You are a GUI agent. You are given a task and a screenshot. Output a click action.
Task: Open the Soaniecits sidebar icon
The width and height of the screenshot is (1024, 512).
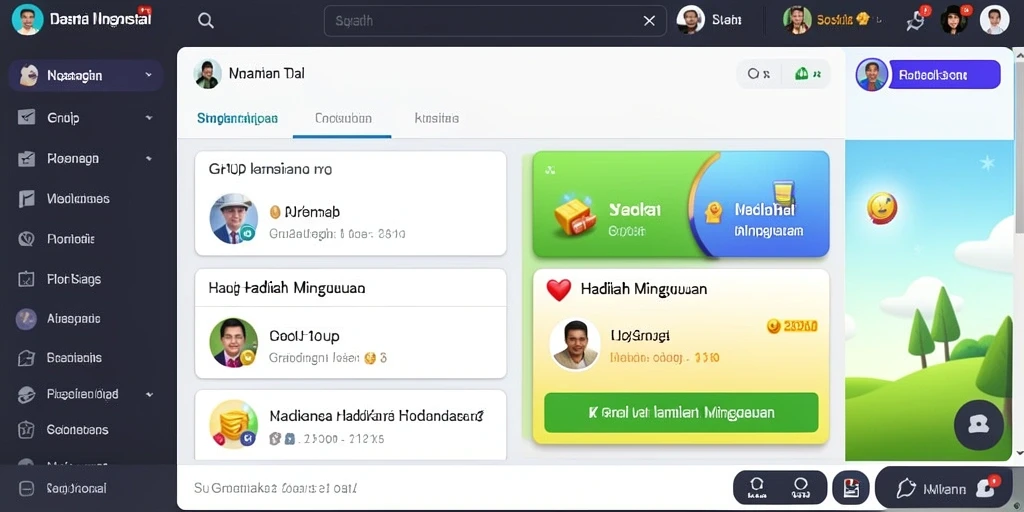pyautogui.click(x=26, y=358)
